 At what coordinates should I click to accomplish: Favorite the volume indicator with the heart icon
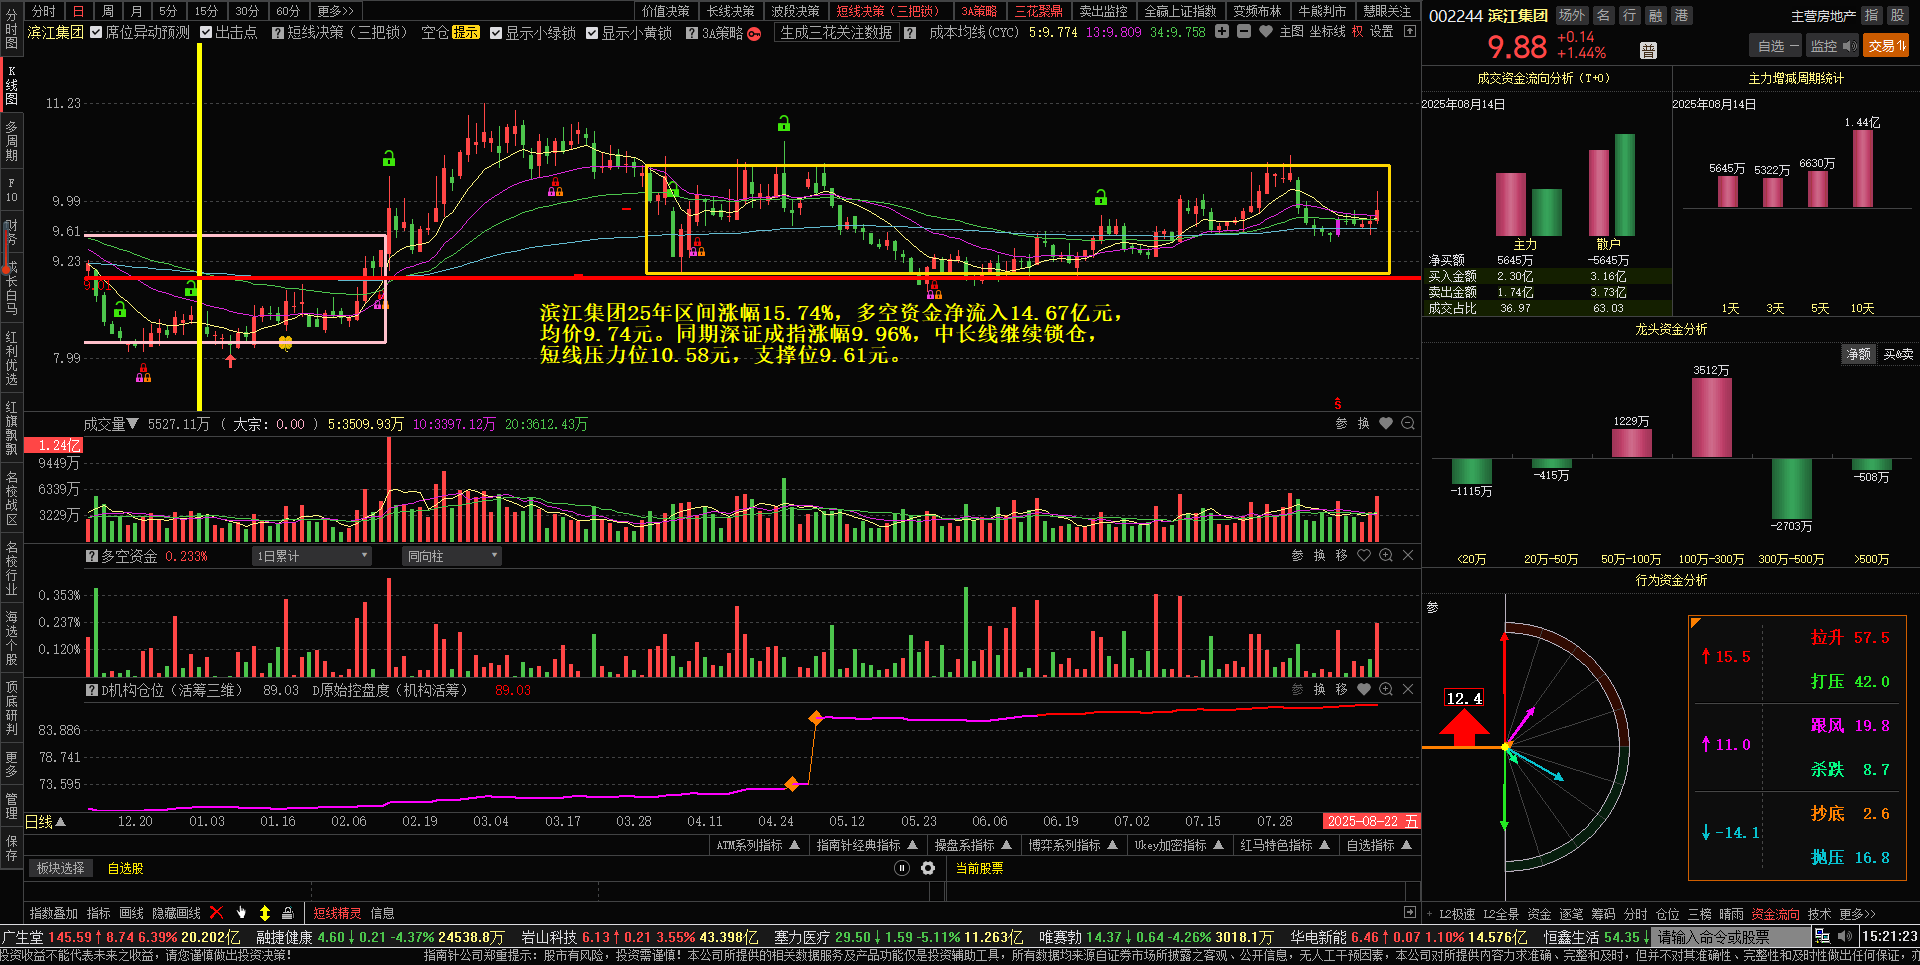[1386, 424]
